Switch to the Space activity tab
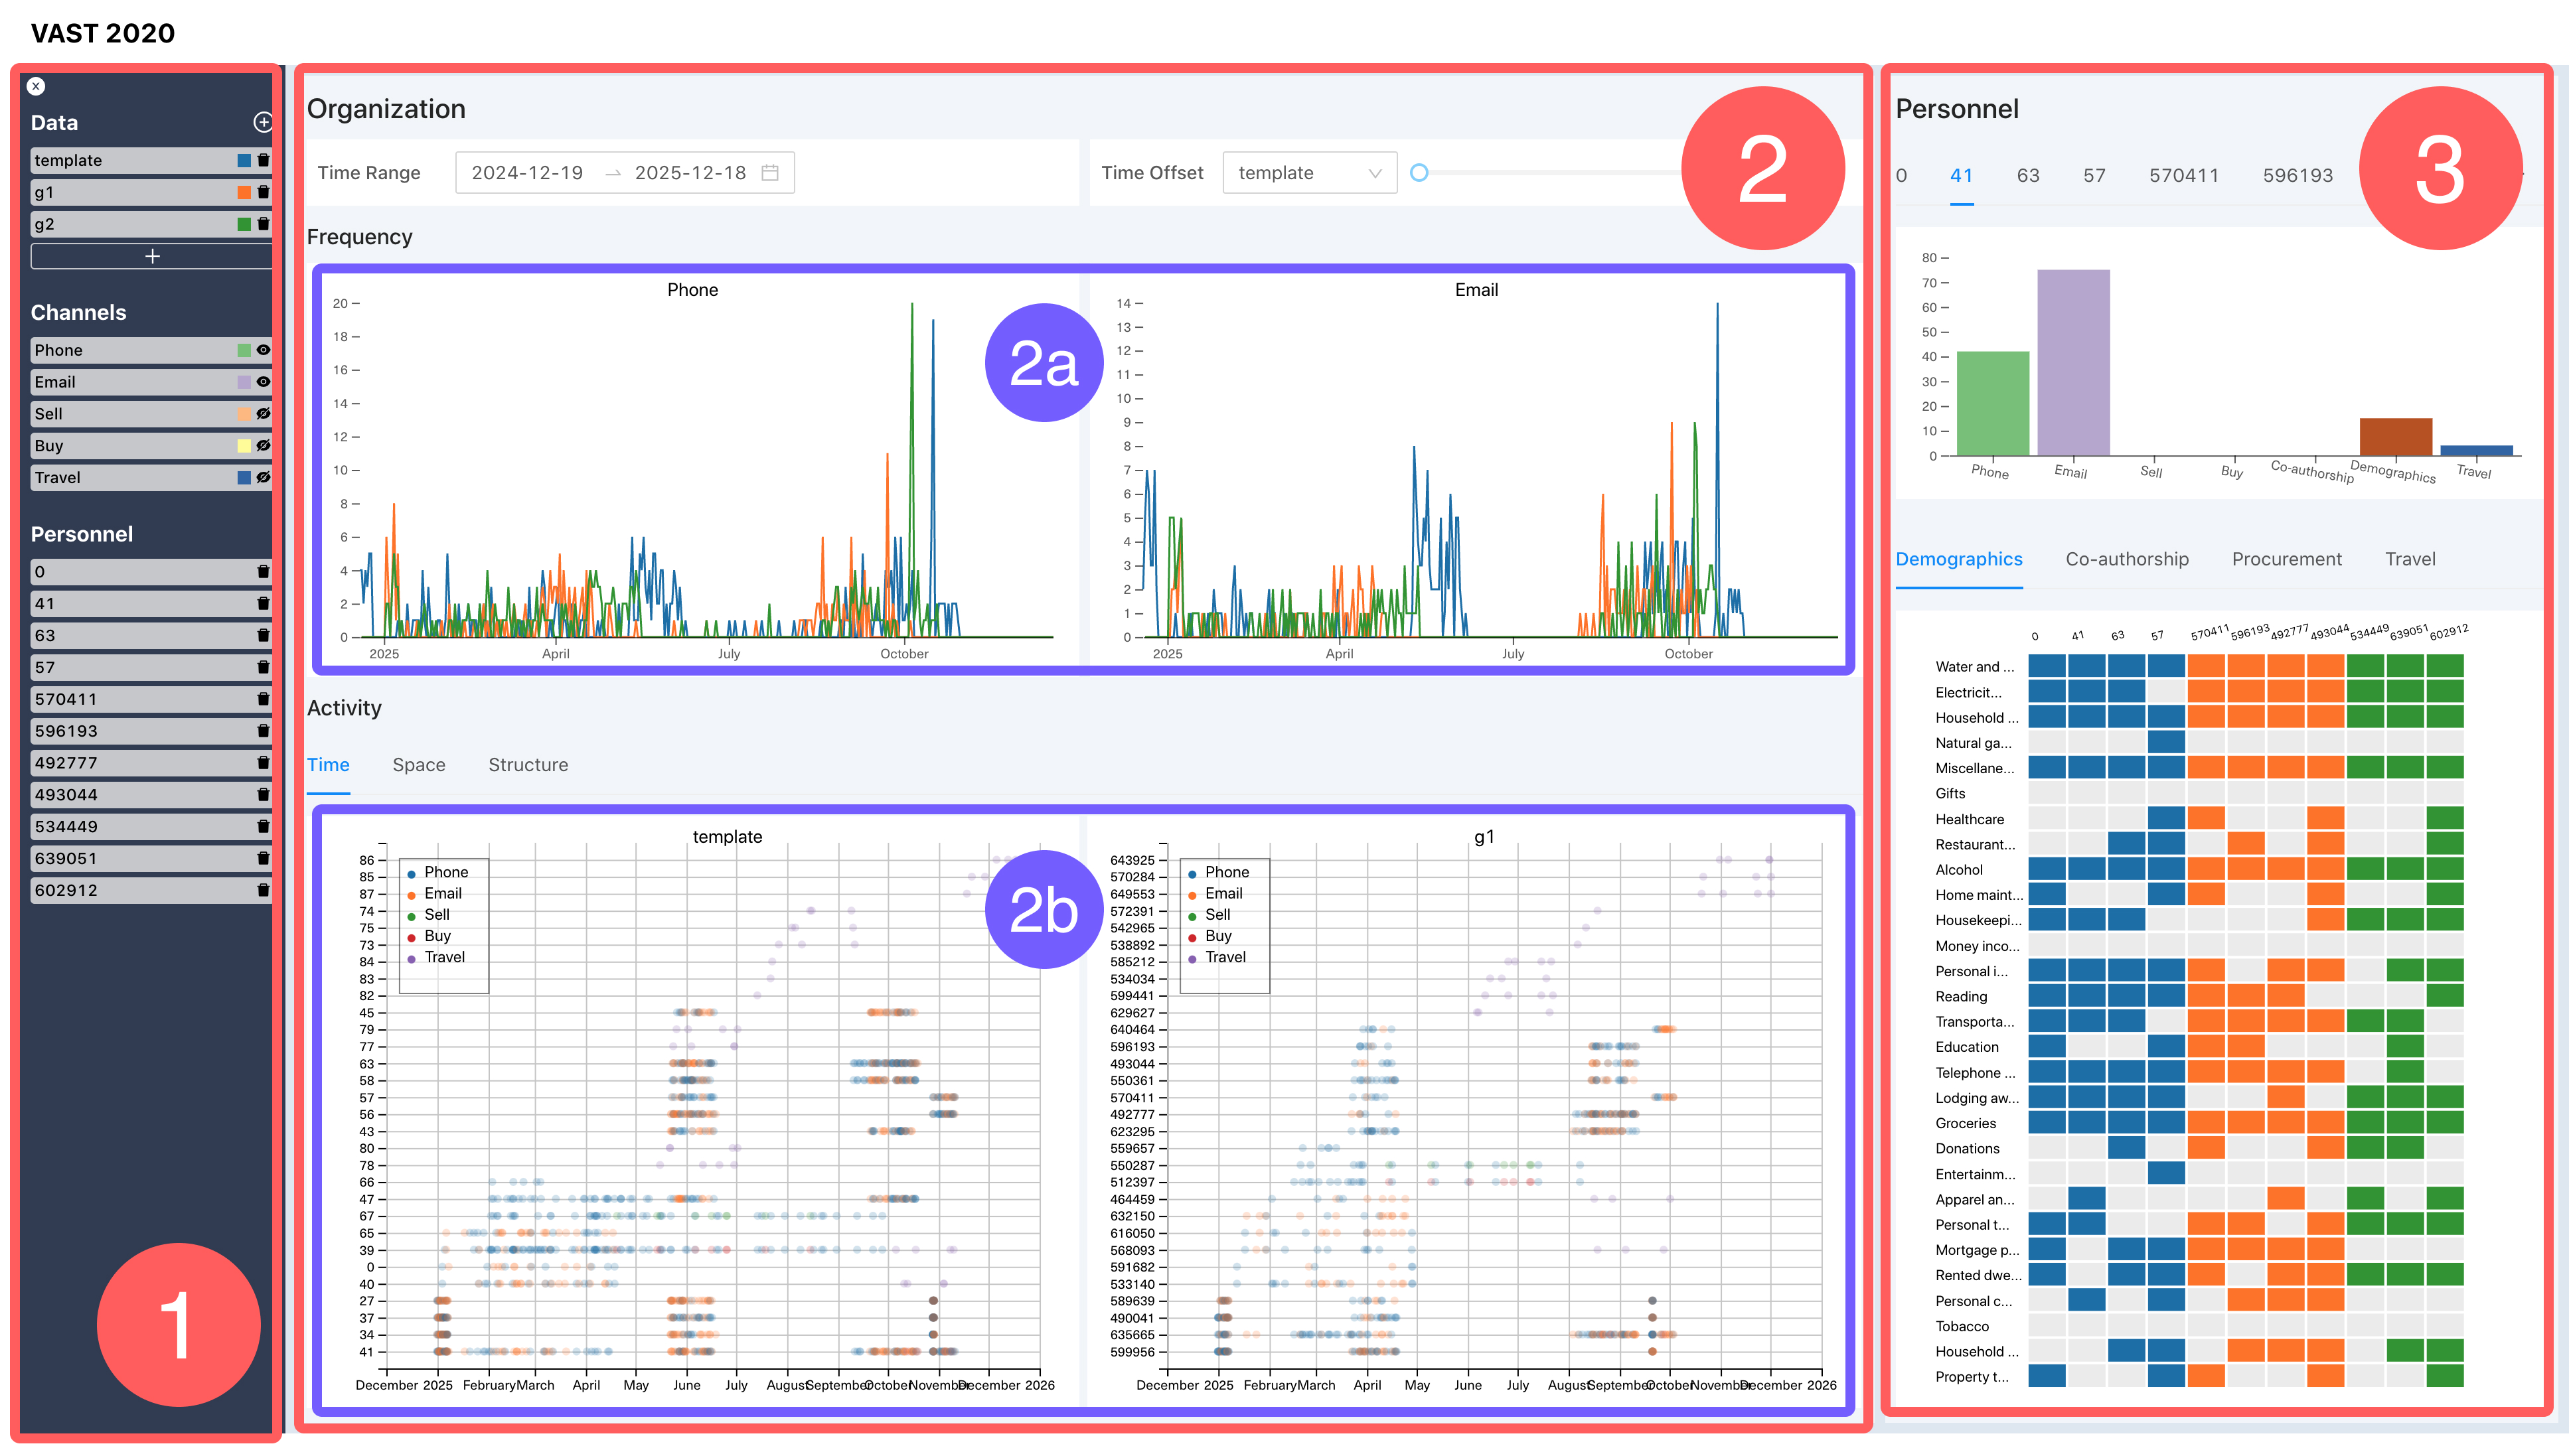The height and width of the screenshot is (1456, 2569). [418, 765]
